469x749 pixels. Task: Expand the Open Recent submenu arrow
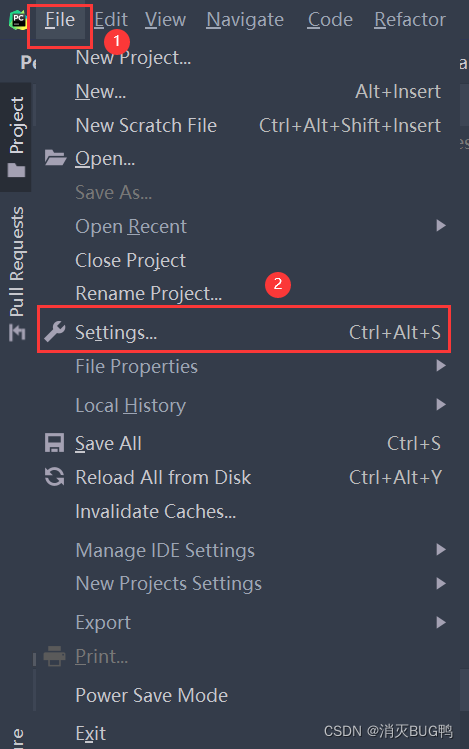point(441,225)
